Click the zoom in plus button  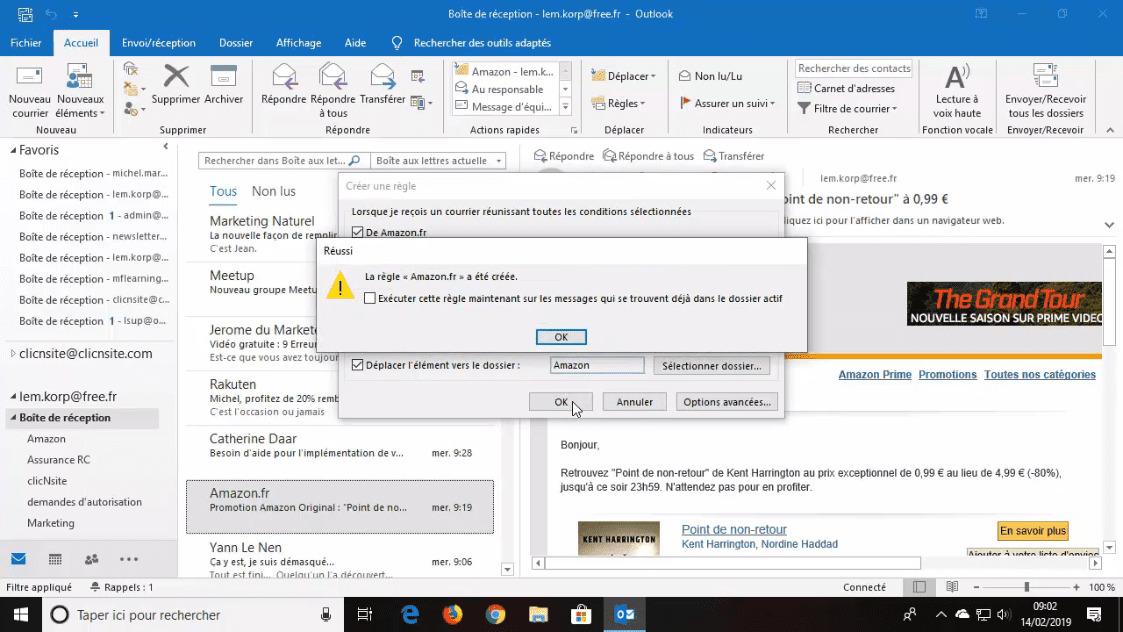click(x=1076, y=587)
